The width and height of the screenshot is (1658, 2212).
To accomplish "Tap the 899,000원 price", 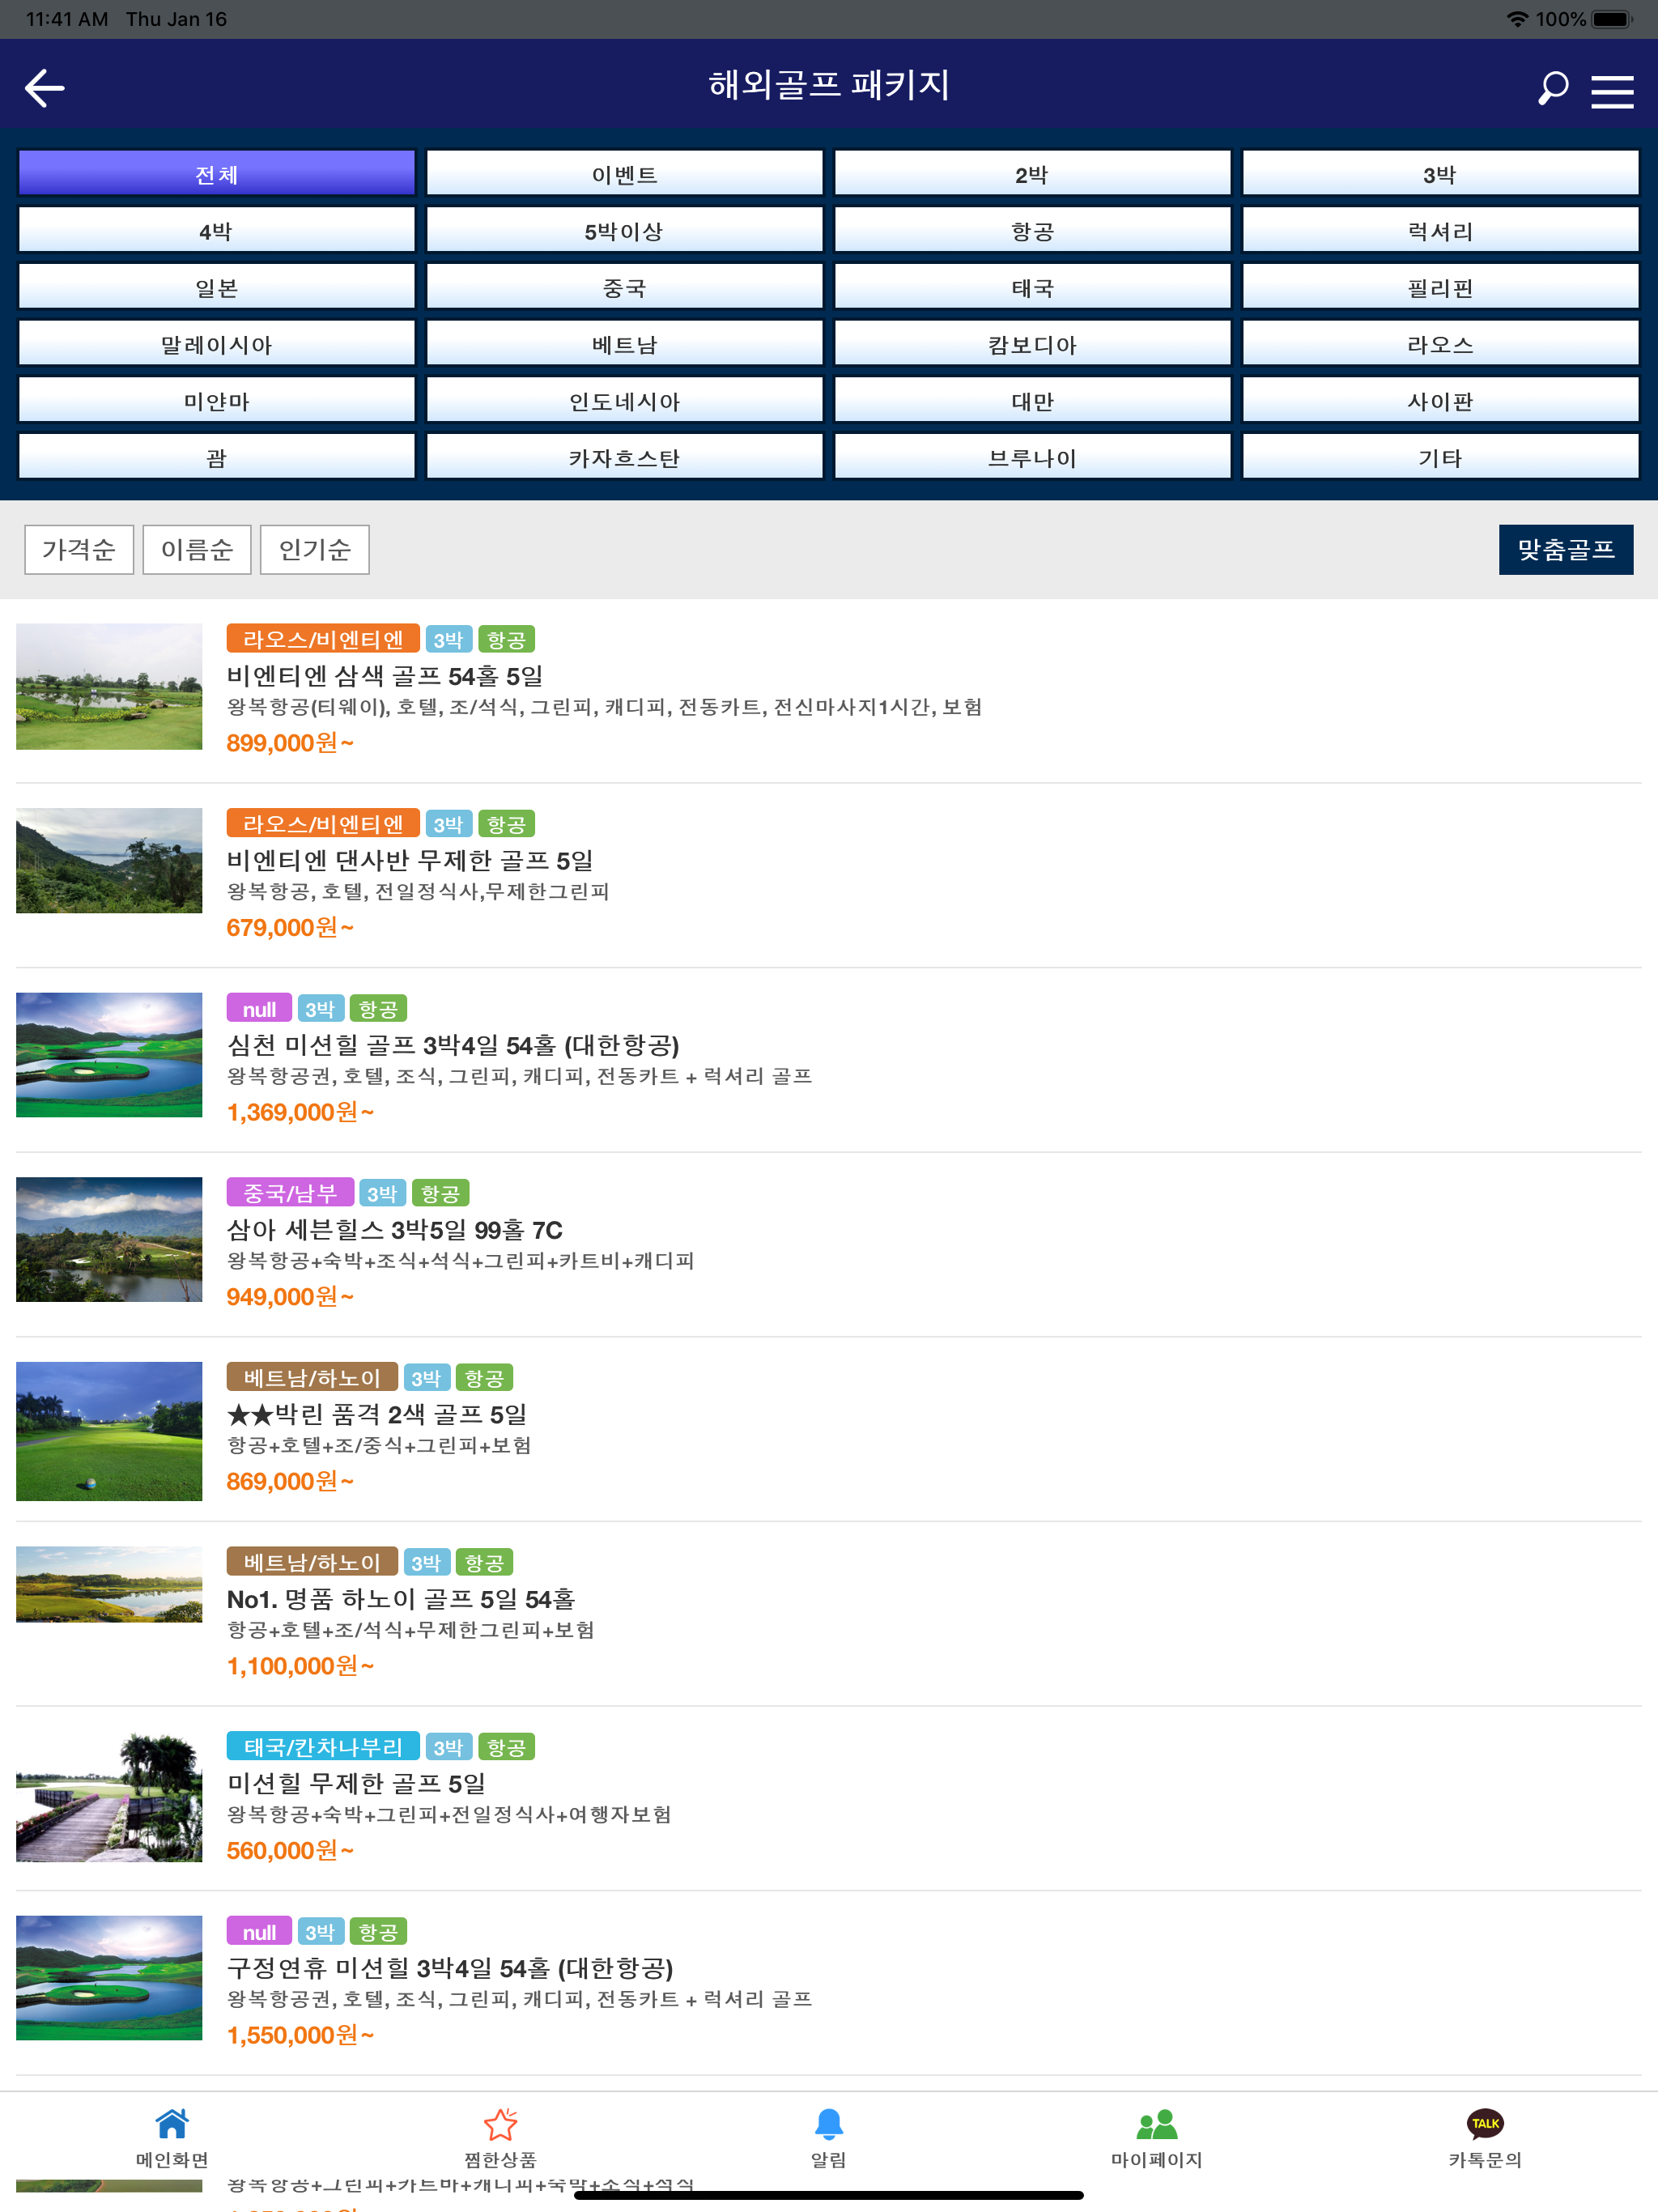I will point(290,743).
